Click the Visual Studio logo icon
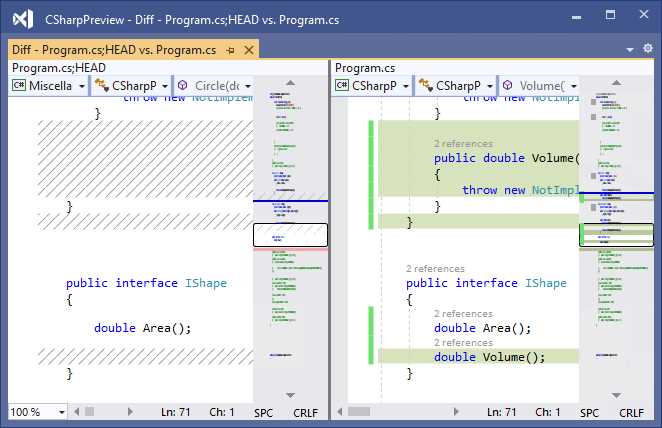Viewport: 662px width, 428px height. pyautogui.click(x=22, y=19)
